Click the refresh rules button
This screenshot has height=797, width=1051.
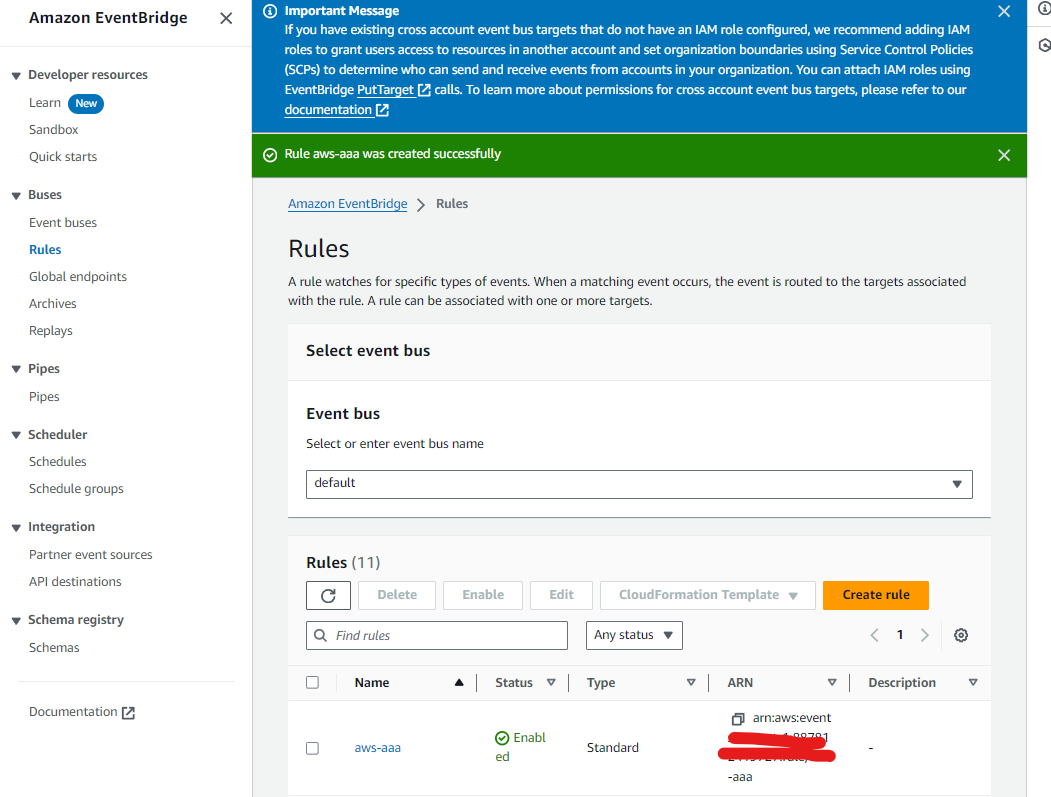[x=328, y=595]
